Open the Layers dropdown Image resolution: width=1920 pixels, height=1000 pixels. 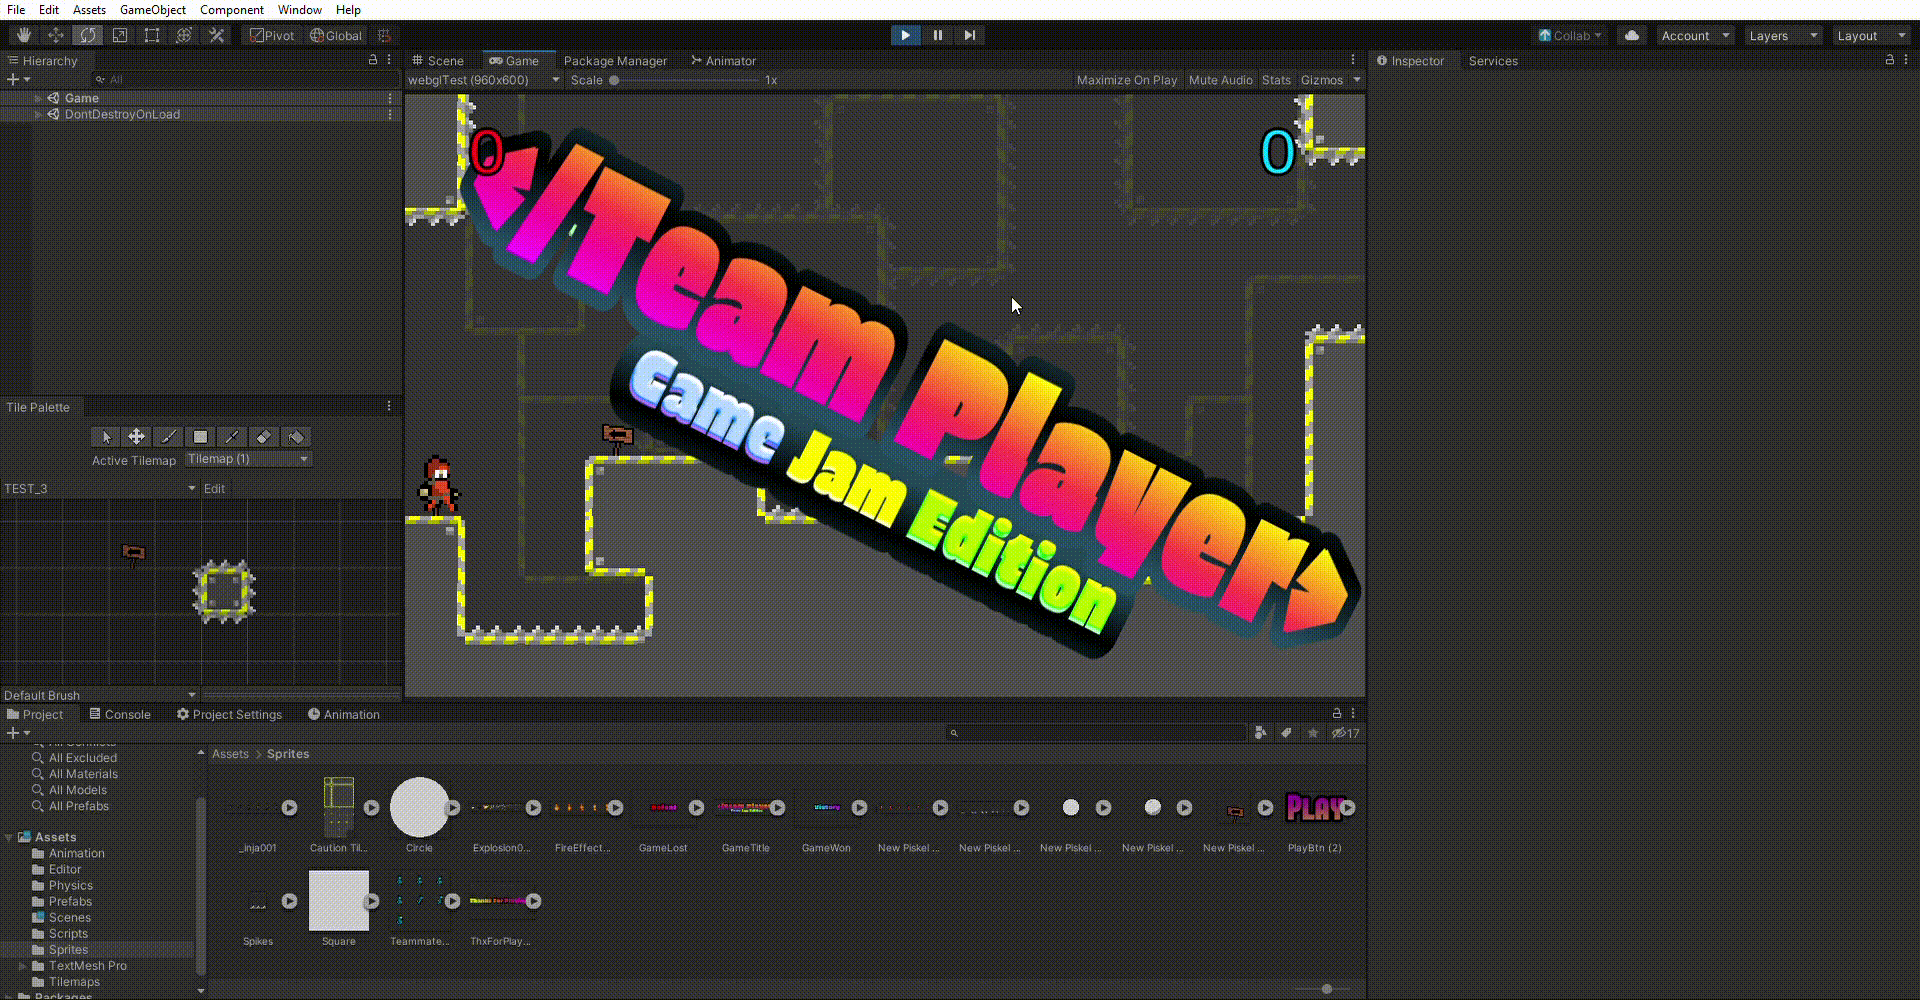pyautogui.click(x=1783, y=35)
